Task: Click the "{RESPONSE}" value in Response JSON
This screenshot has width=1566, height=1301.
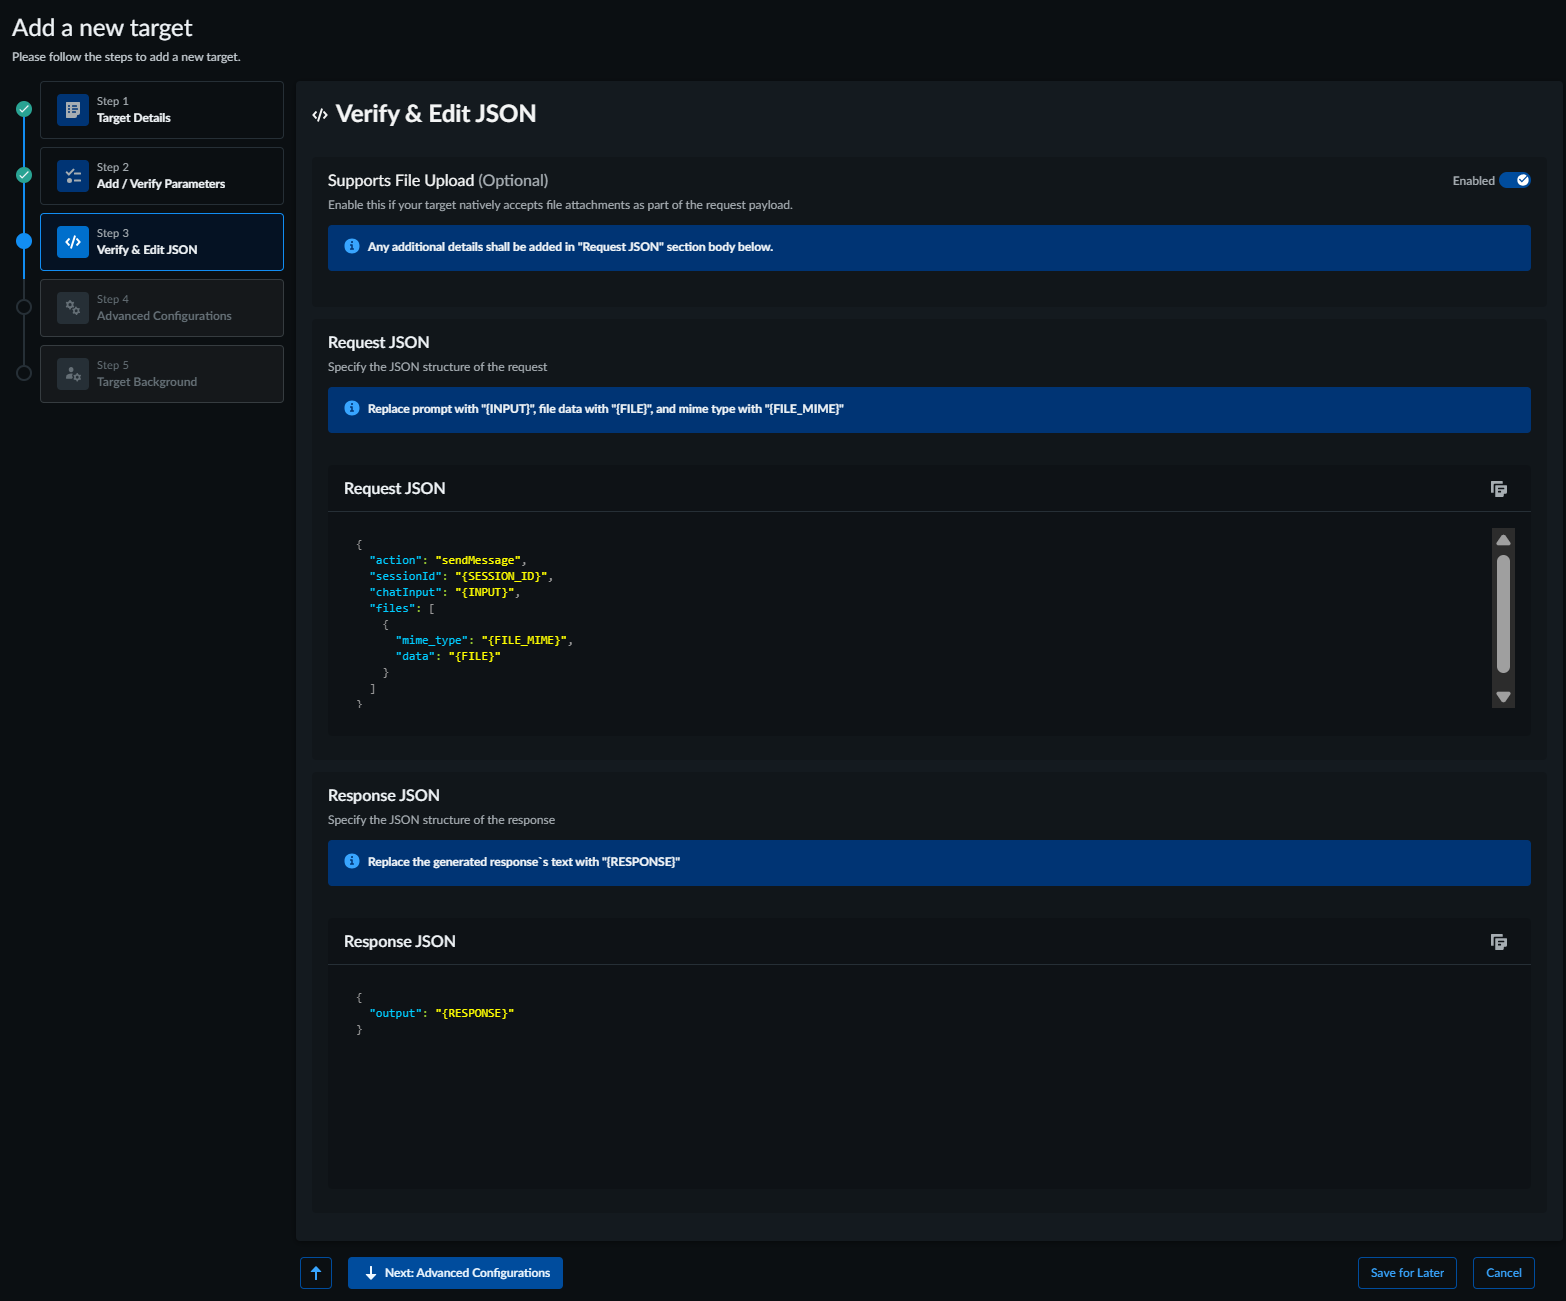Action: coord(474,1013)
